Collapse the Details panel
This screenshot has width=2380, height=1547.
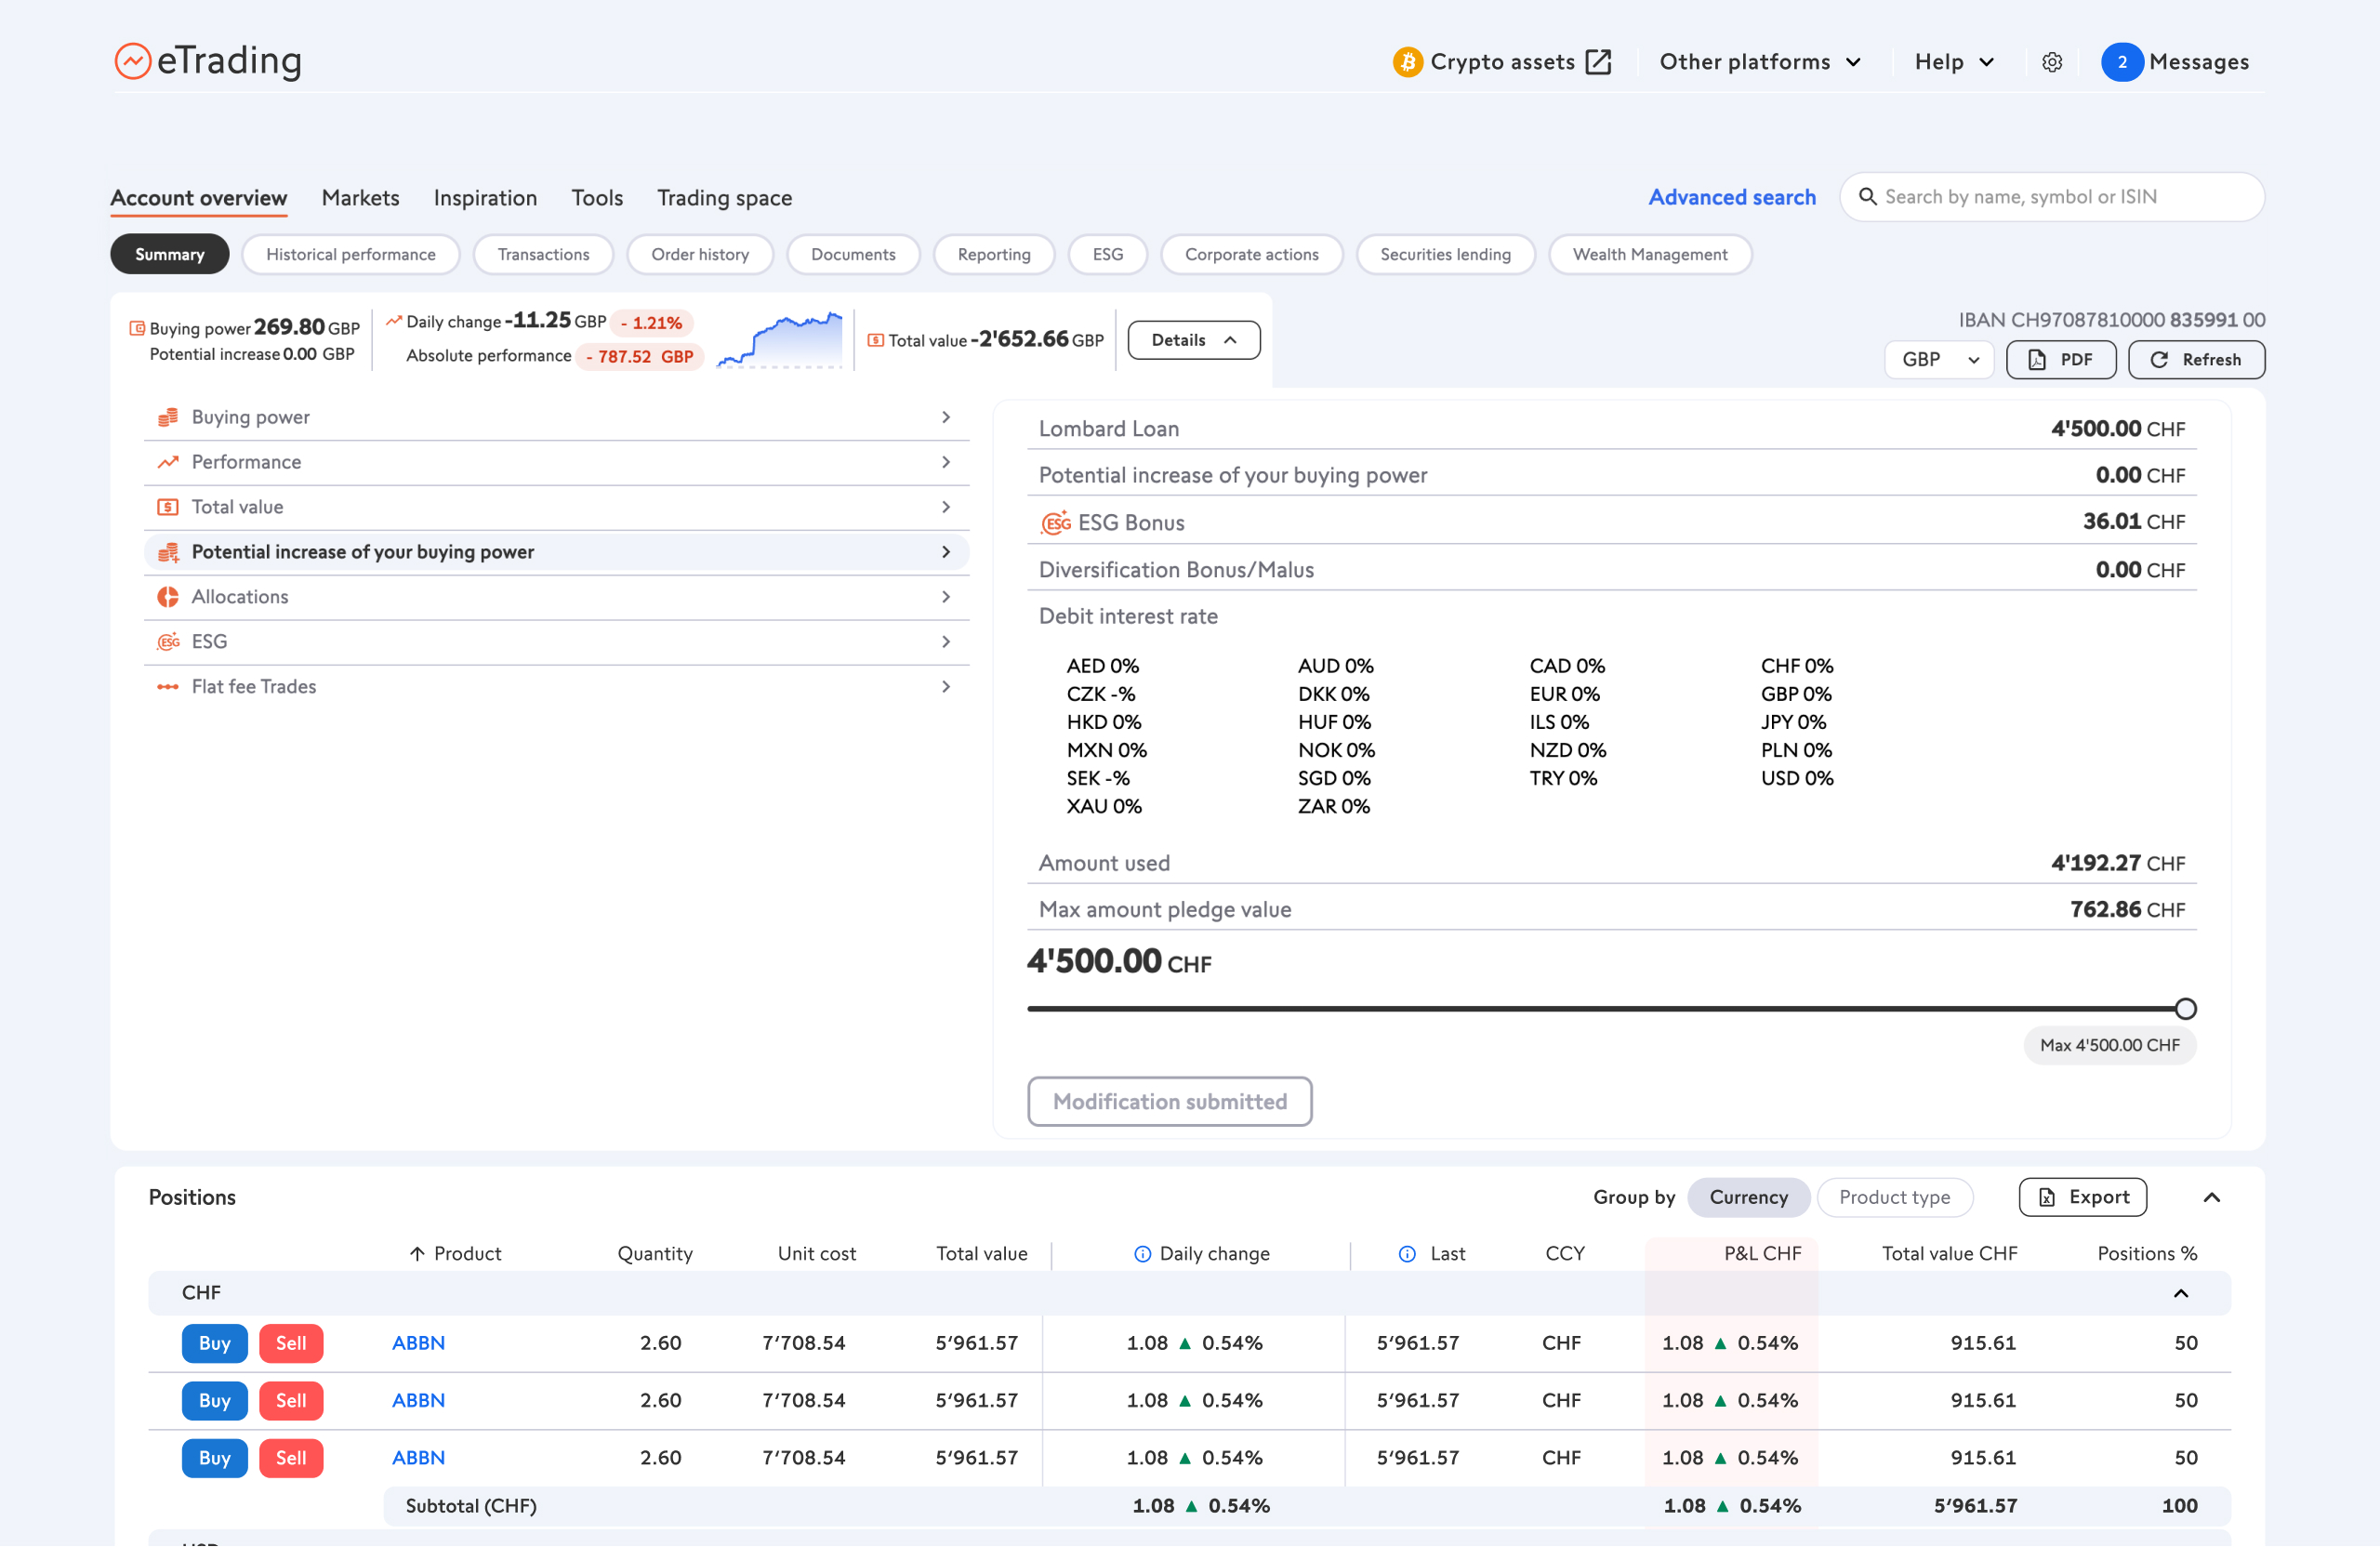[1193, 339]
